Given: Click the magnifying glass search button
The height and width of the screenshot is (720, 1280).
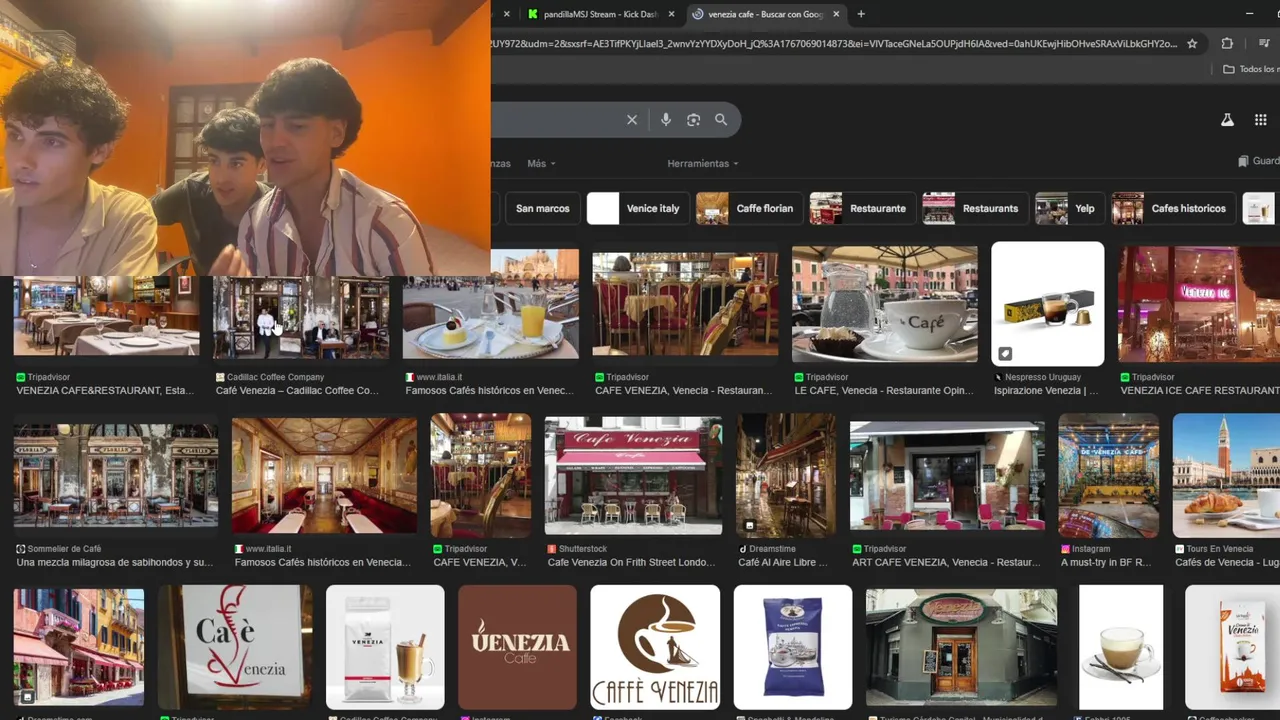Looking at the screenshot, I should [x=721, y=120].
